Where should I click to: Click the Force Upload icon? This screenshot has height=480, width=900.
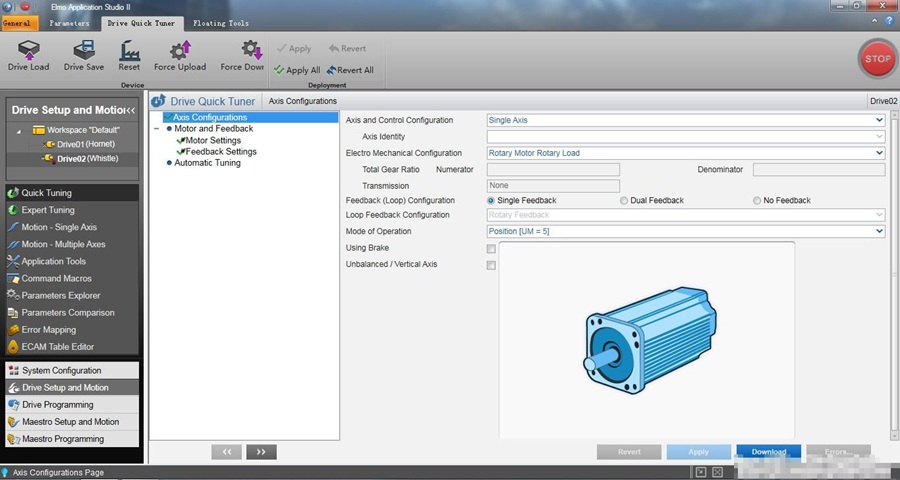click(179, 51)
